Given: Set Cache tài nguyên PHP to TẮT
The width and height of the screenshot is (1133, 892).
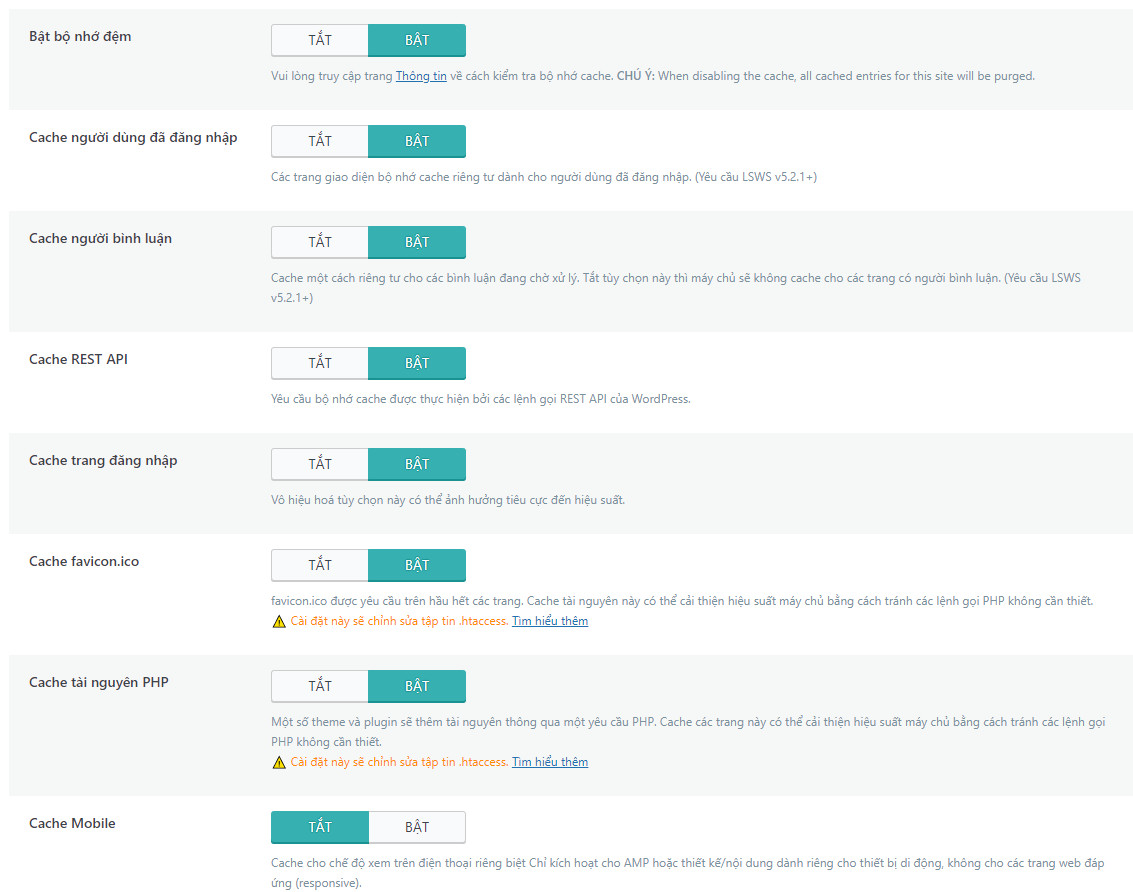Looking at the screenshot, I should [320, 686].
